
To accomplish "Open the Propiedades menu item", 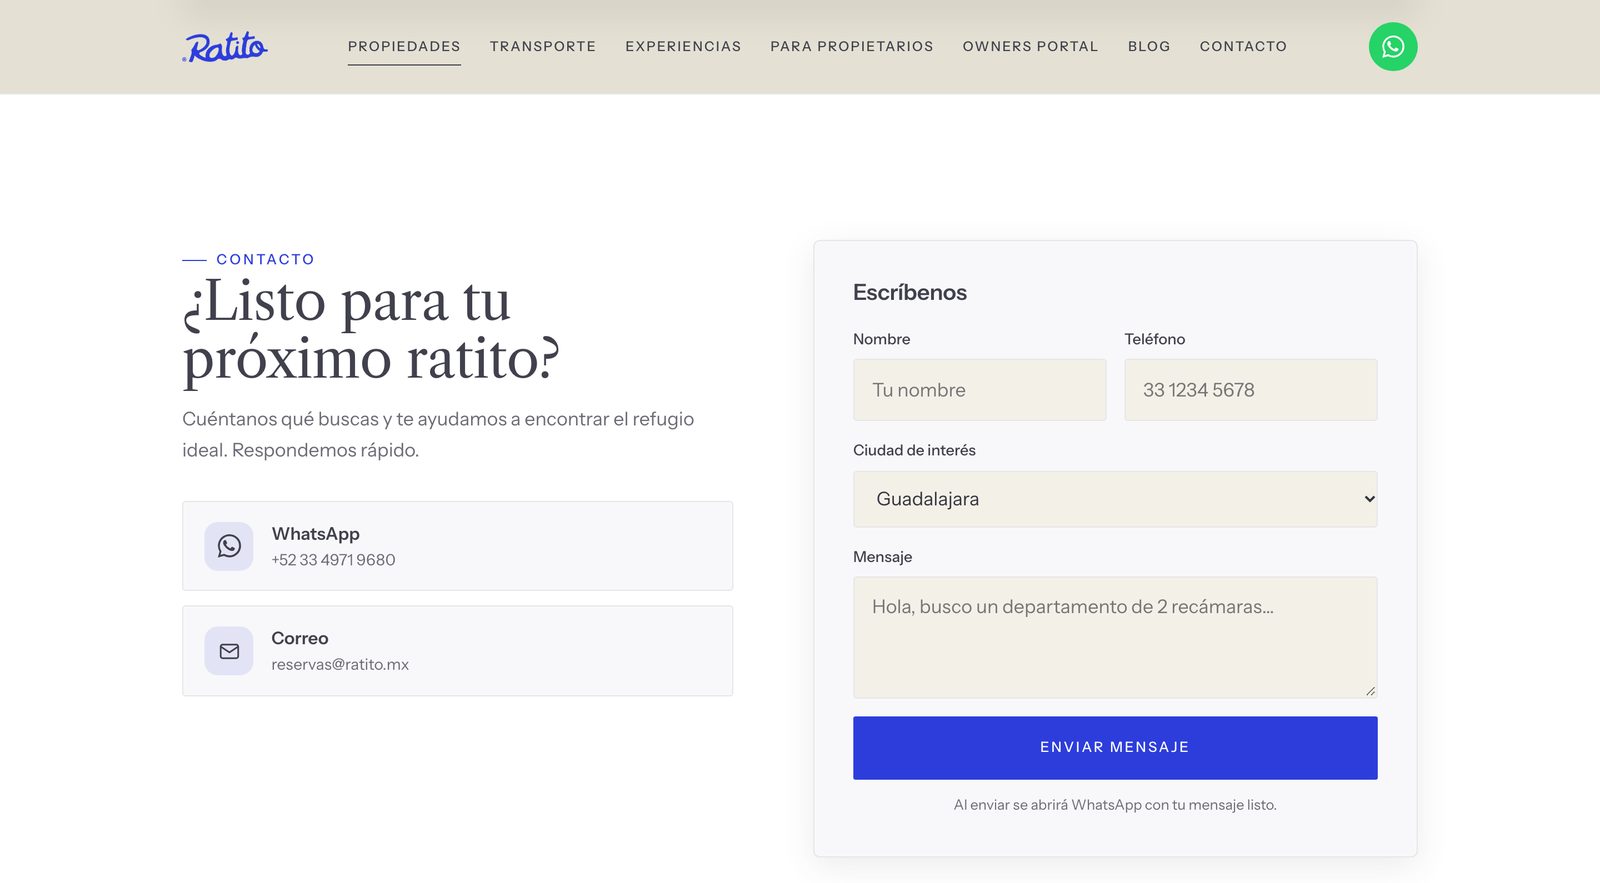I will tap(404, 46).
